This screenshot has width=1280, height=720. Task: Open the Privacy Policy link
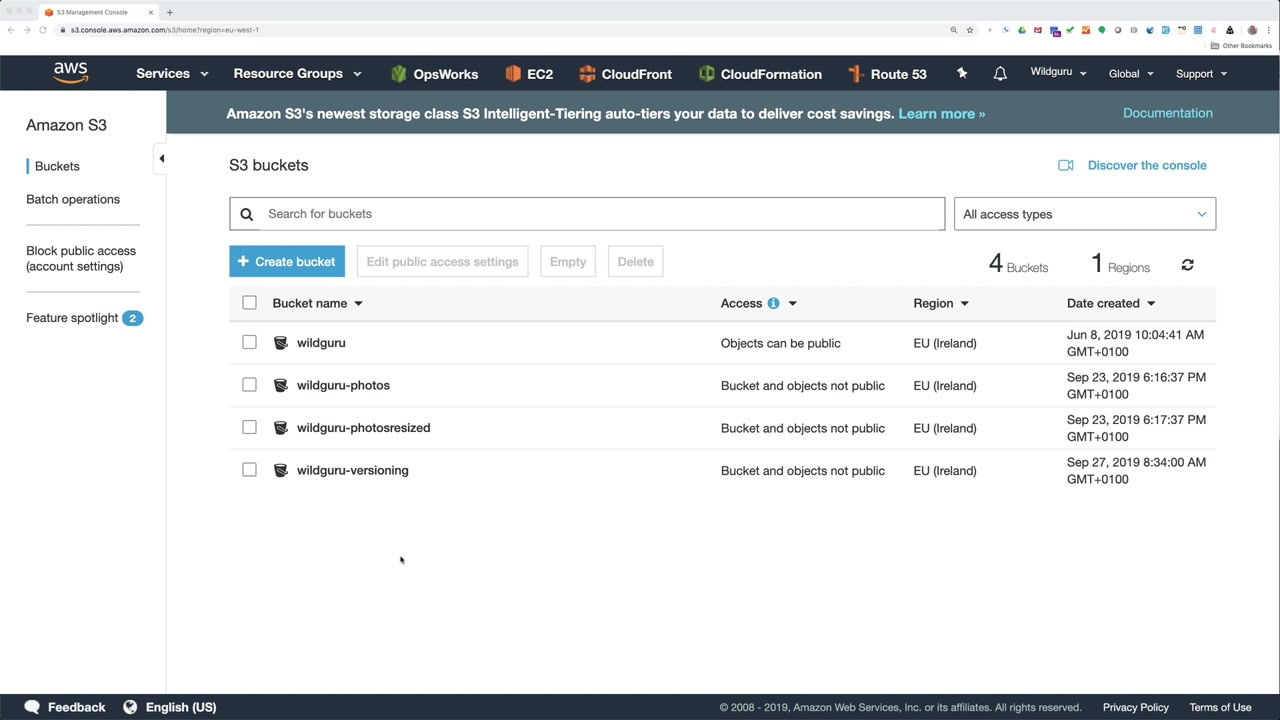click(1135, 707)
